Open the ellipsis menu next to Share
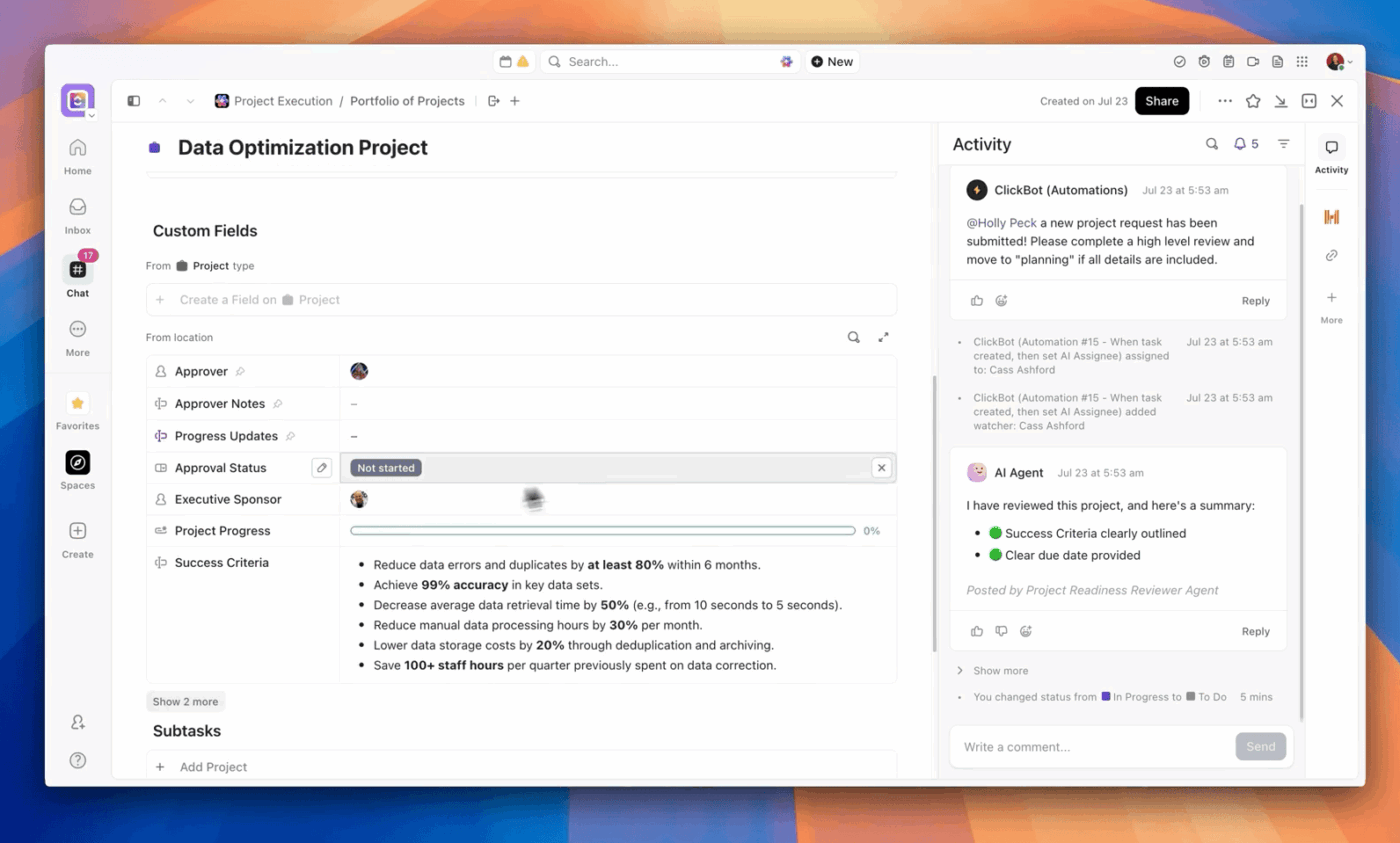The image size is (1400, 843). coord(1225,100)
